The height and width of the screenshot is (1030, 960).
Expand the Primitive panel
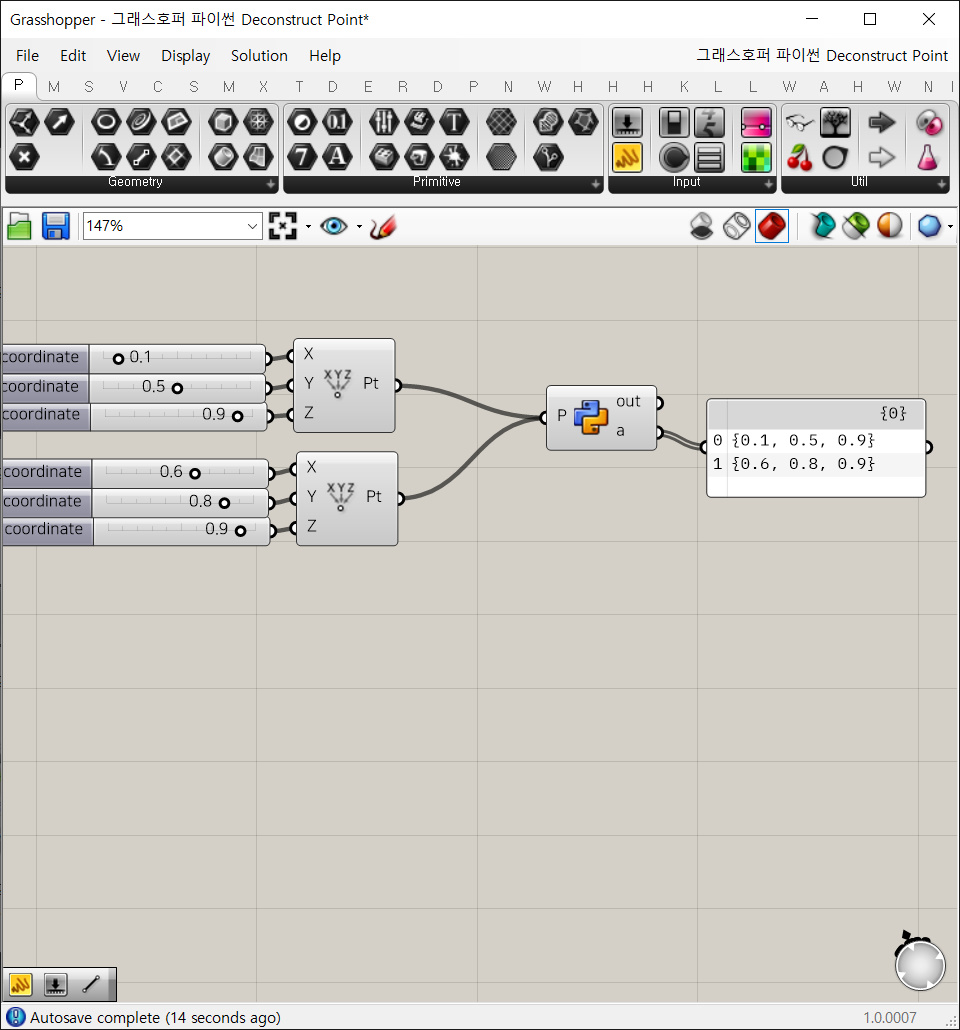(595, 185)
